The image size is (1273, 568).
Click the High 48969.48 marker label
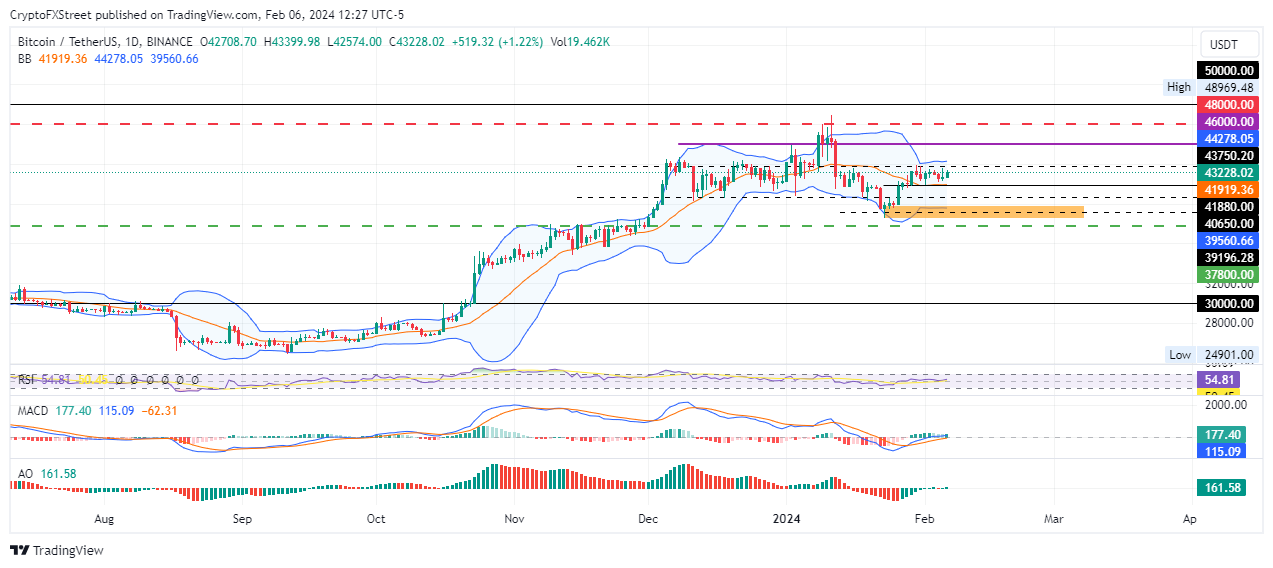pyautogui.click(x=1210, y=88)
